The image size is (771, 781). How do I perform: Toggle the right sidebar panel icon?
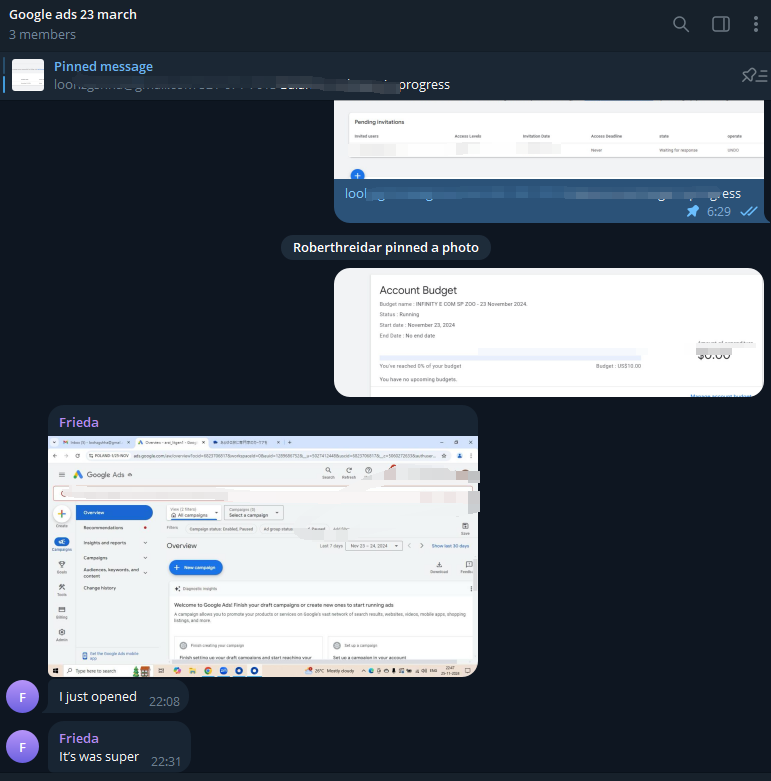tap(721, 24)
